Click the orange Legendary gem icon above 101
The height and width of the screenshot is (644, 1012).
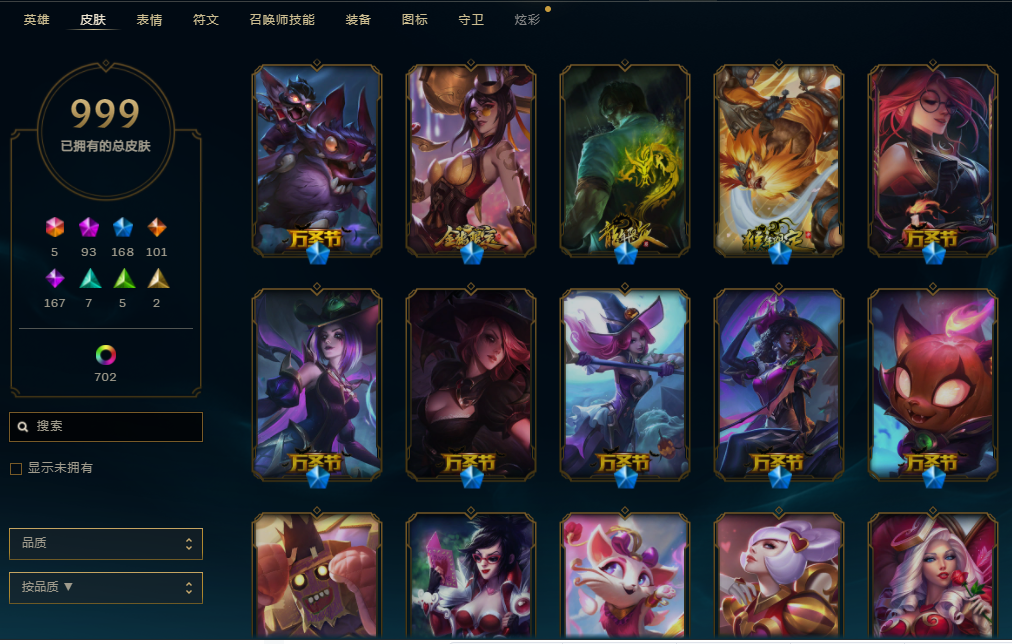click(x=157, y=227)
